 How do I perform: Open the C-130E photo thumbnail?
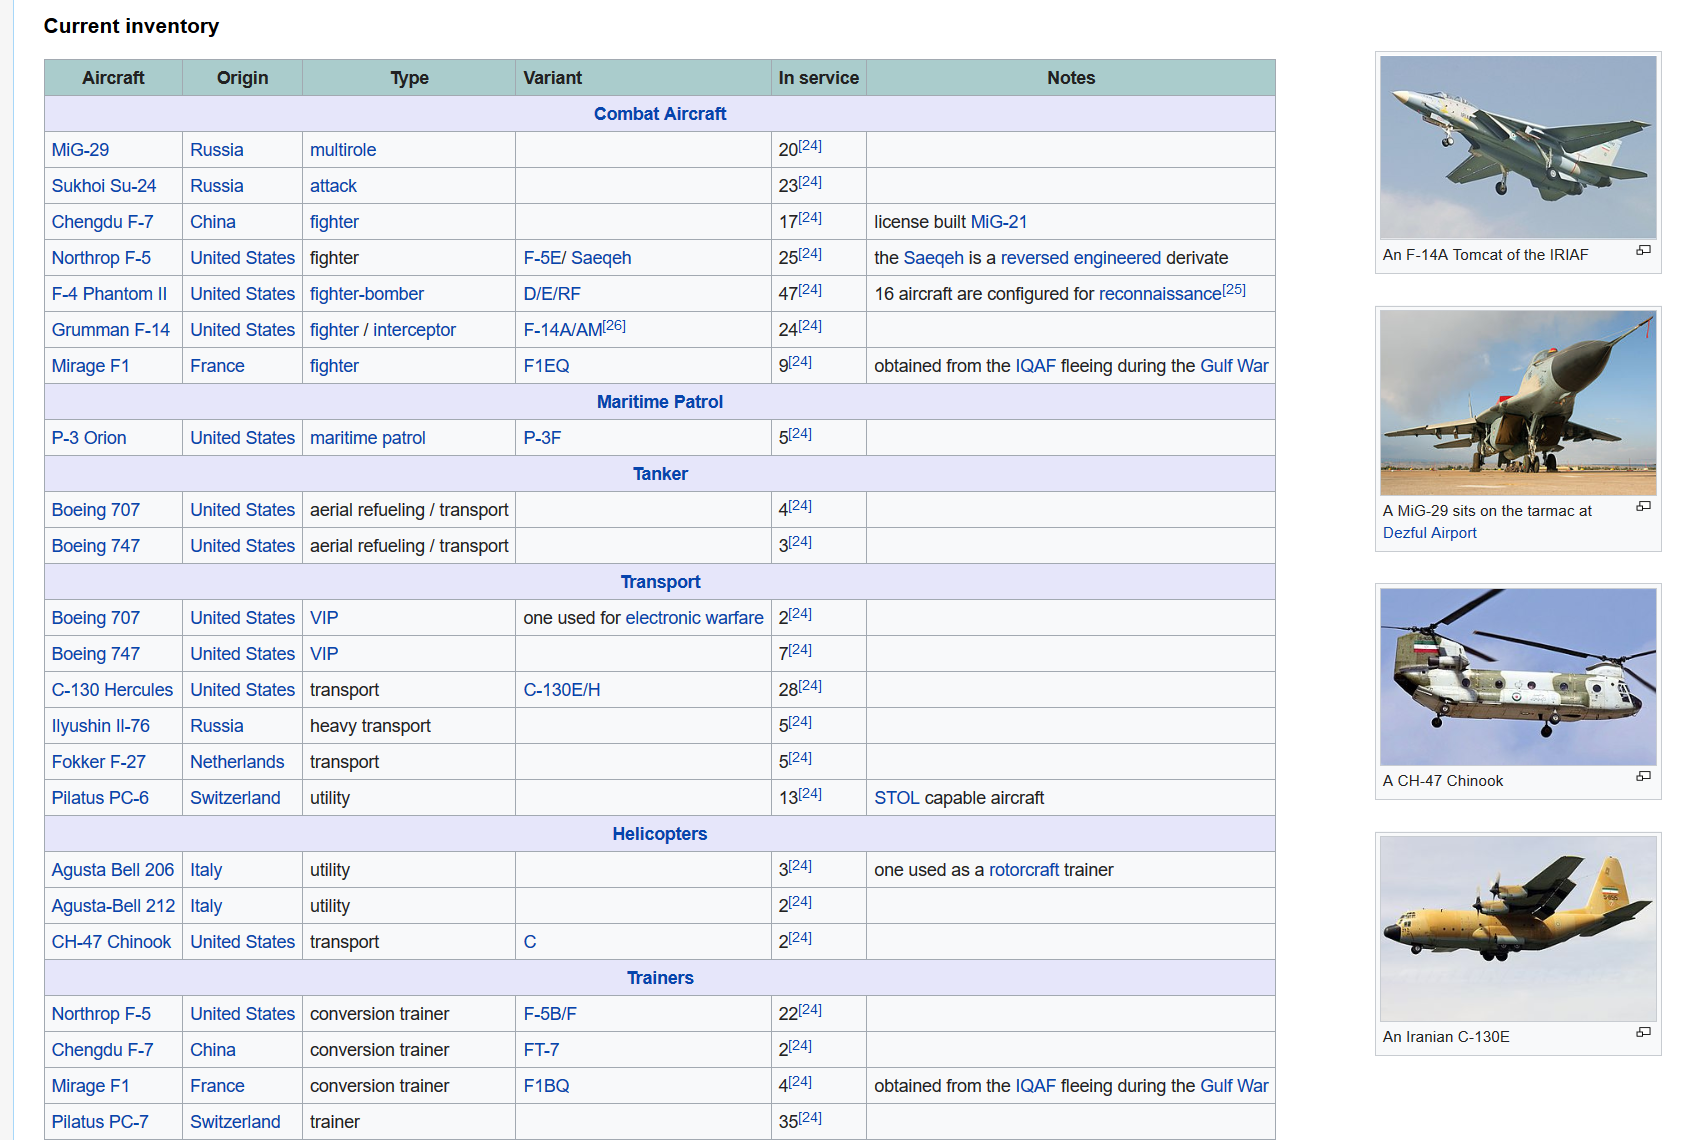point(1518,929)
